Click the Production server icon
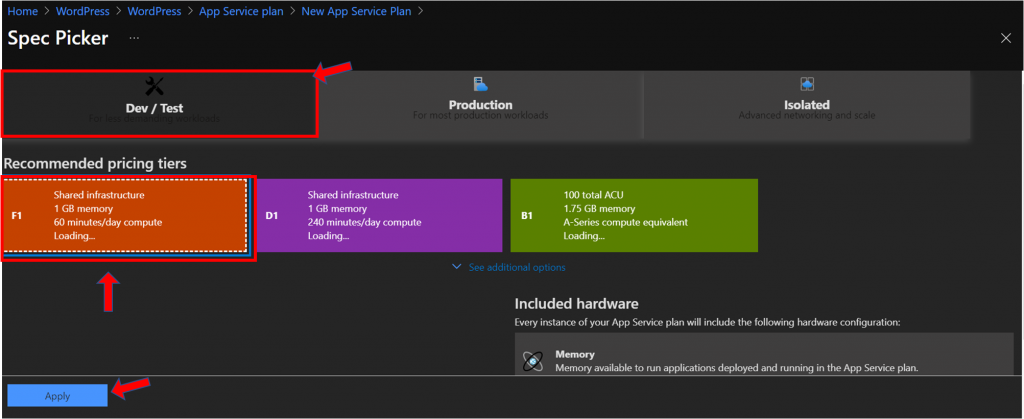Viewport: 1024px width, 419px height. [481, 84]
